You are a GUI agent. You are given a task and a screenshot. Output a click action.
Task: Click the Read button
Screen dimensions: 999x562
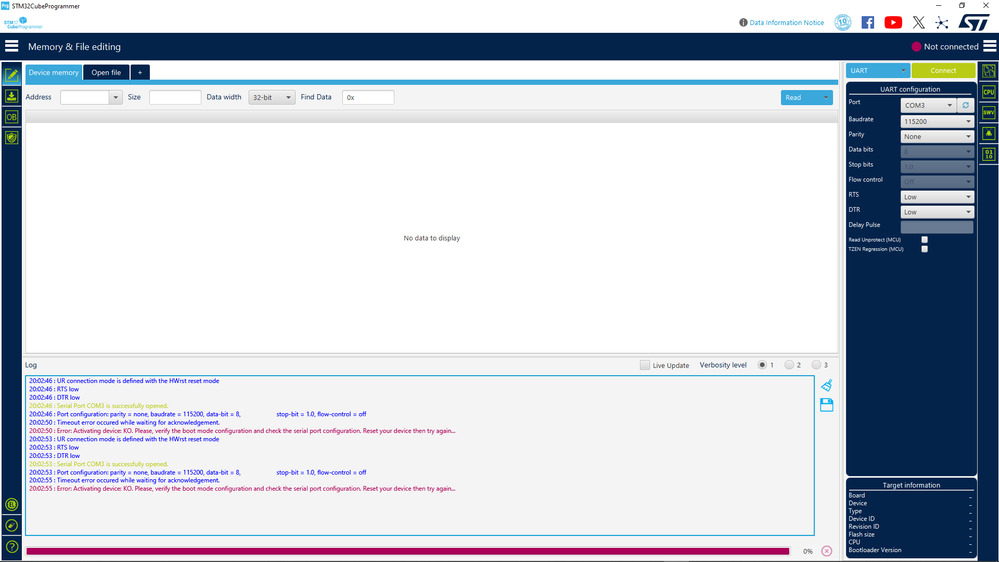(800, 97)
